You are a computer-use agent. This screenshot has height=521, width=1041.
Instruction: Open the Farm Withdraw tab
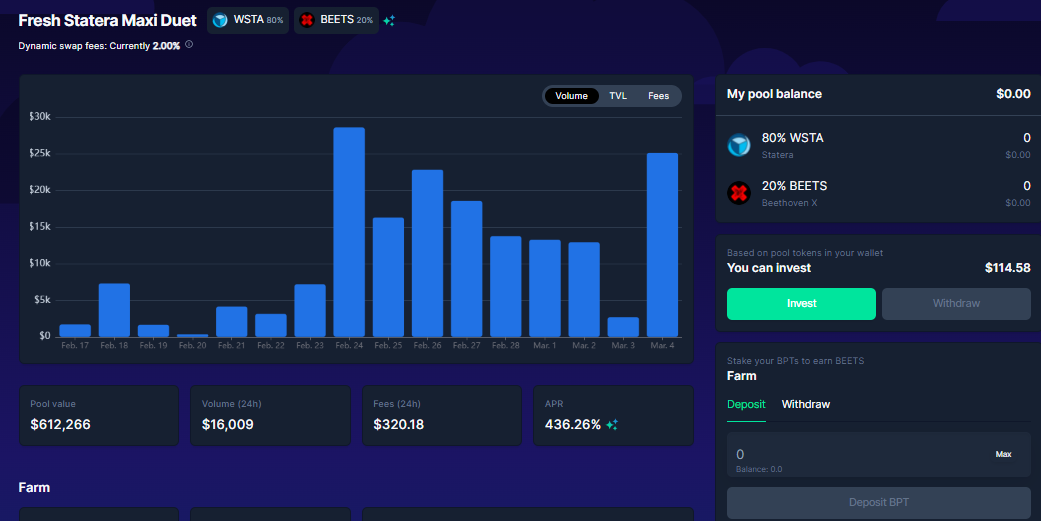806,405
